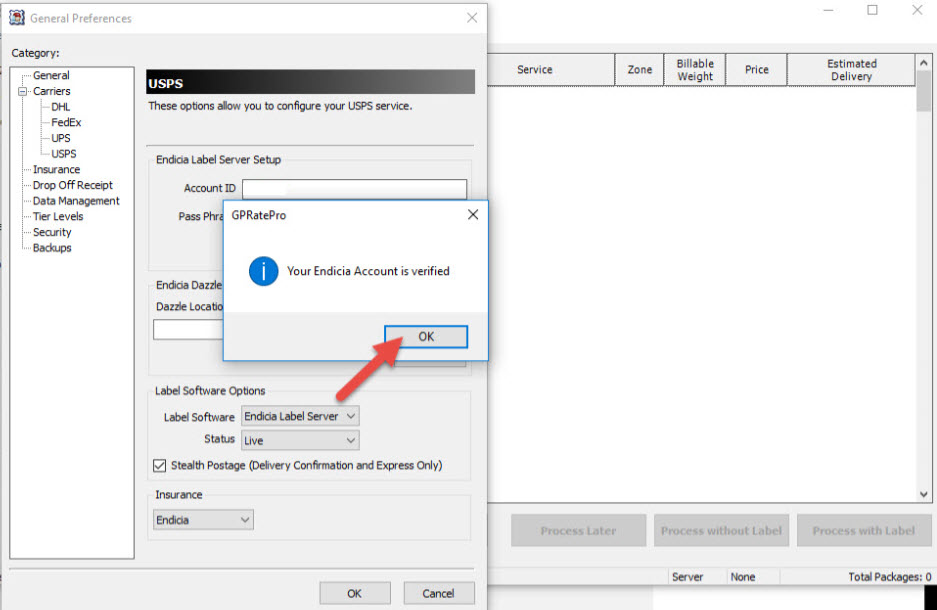Open FedEx carrier settings
Viewport: 937px width, 610px height.
pyautogui.click(x=66, y=122)
